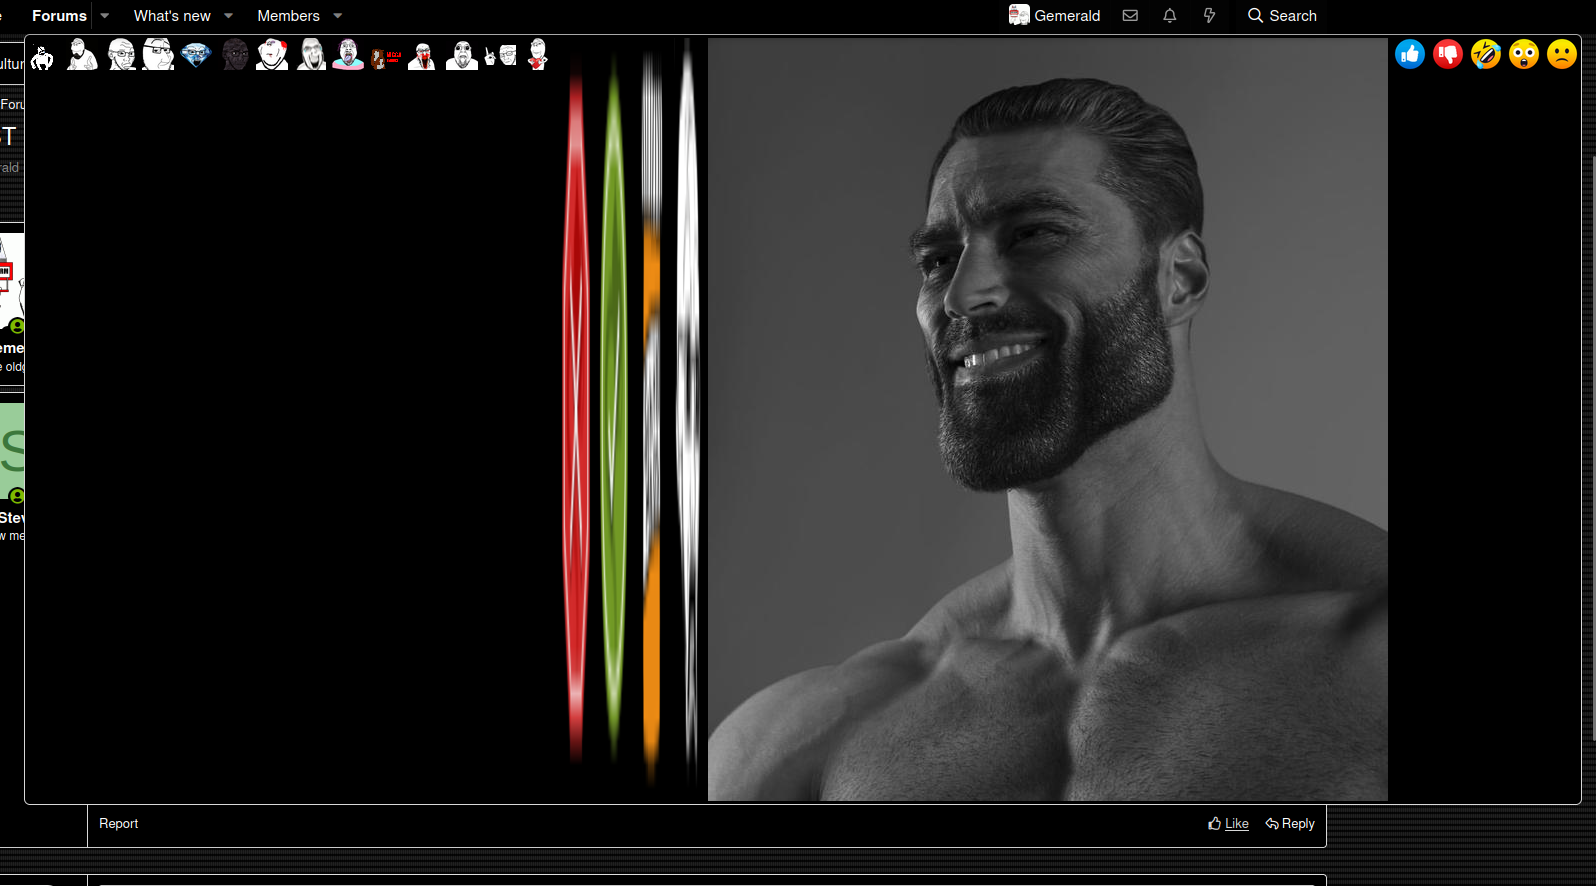Pick the purple-haired tongue-out face reaction
The width and height of the screenshot is (1596, 886).
(x=348, y=54)
